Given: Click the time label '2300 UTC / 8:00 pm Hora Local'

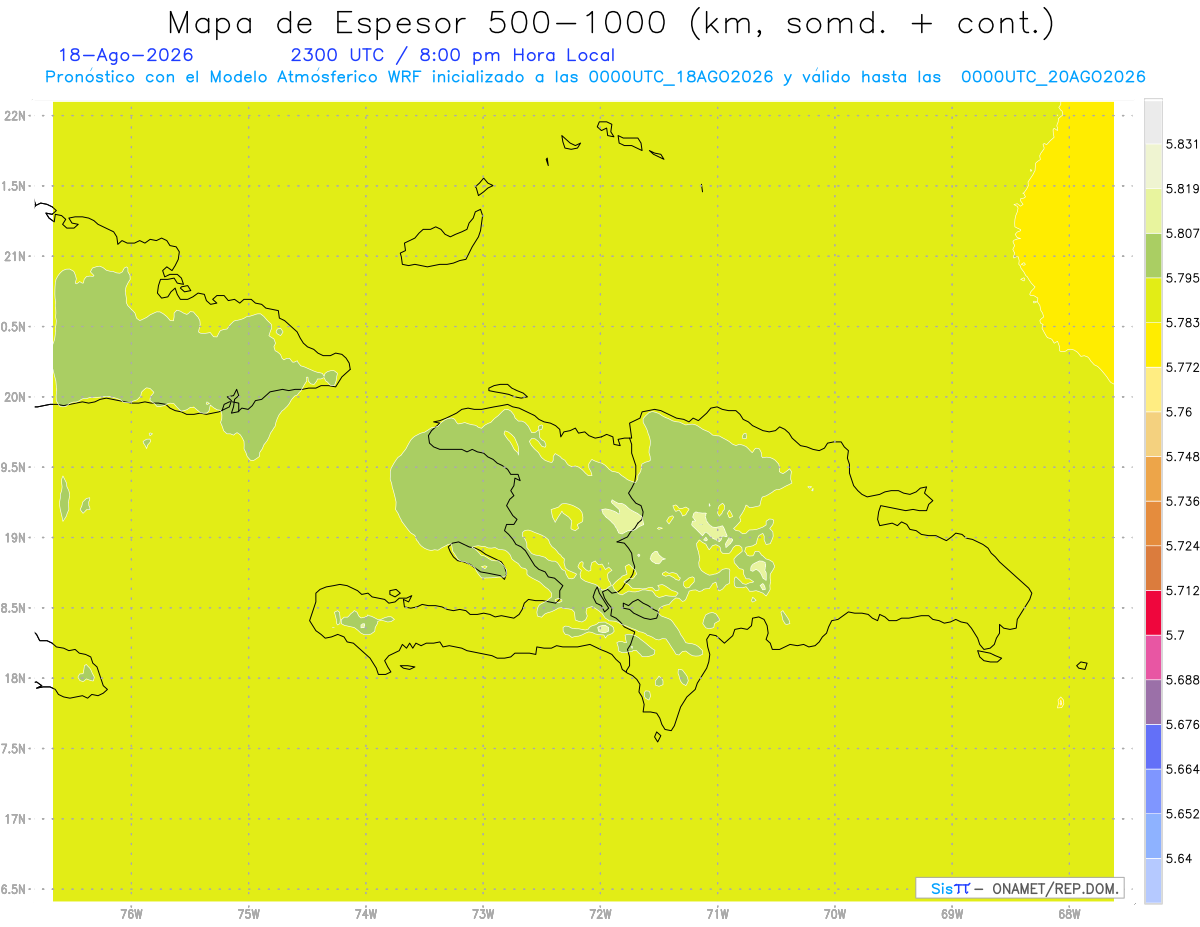Looking at the screenshot, I should 453,55.
